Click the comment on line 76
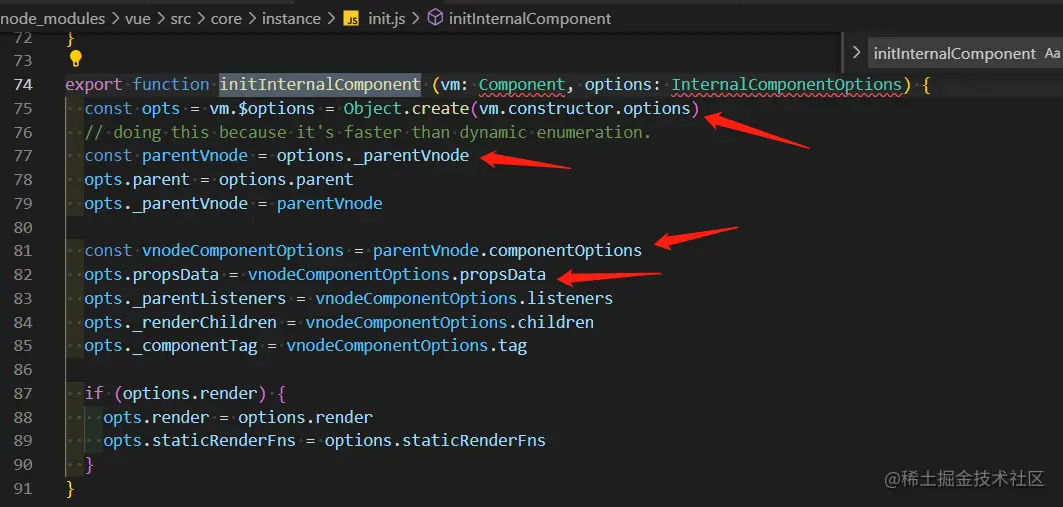 click(367, 132)
